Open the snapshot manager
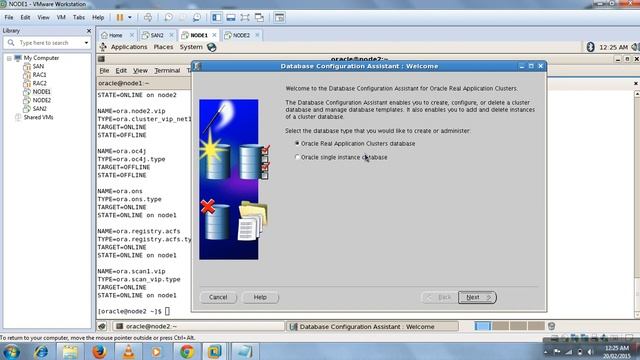Image resolution: width=640 pixels, height=360 pixels. point(197,18)
